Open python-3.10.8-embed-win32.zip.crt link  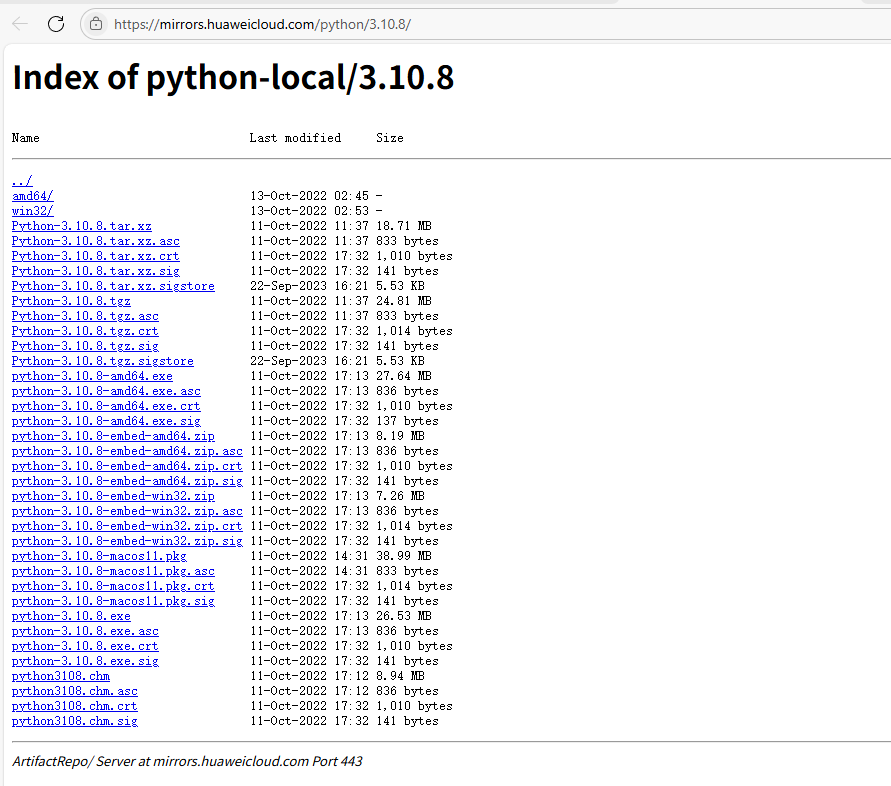(127, 526)
